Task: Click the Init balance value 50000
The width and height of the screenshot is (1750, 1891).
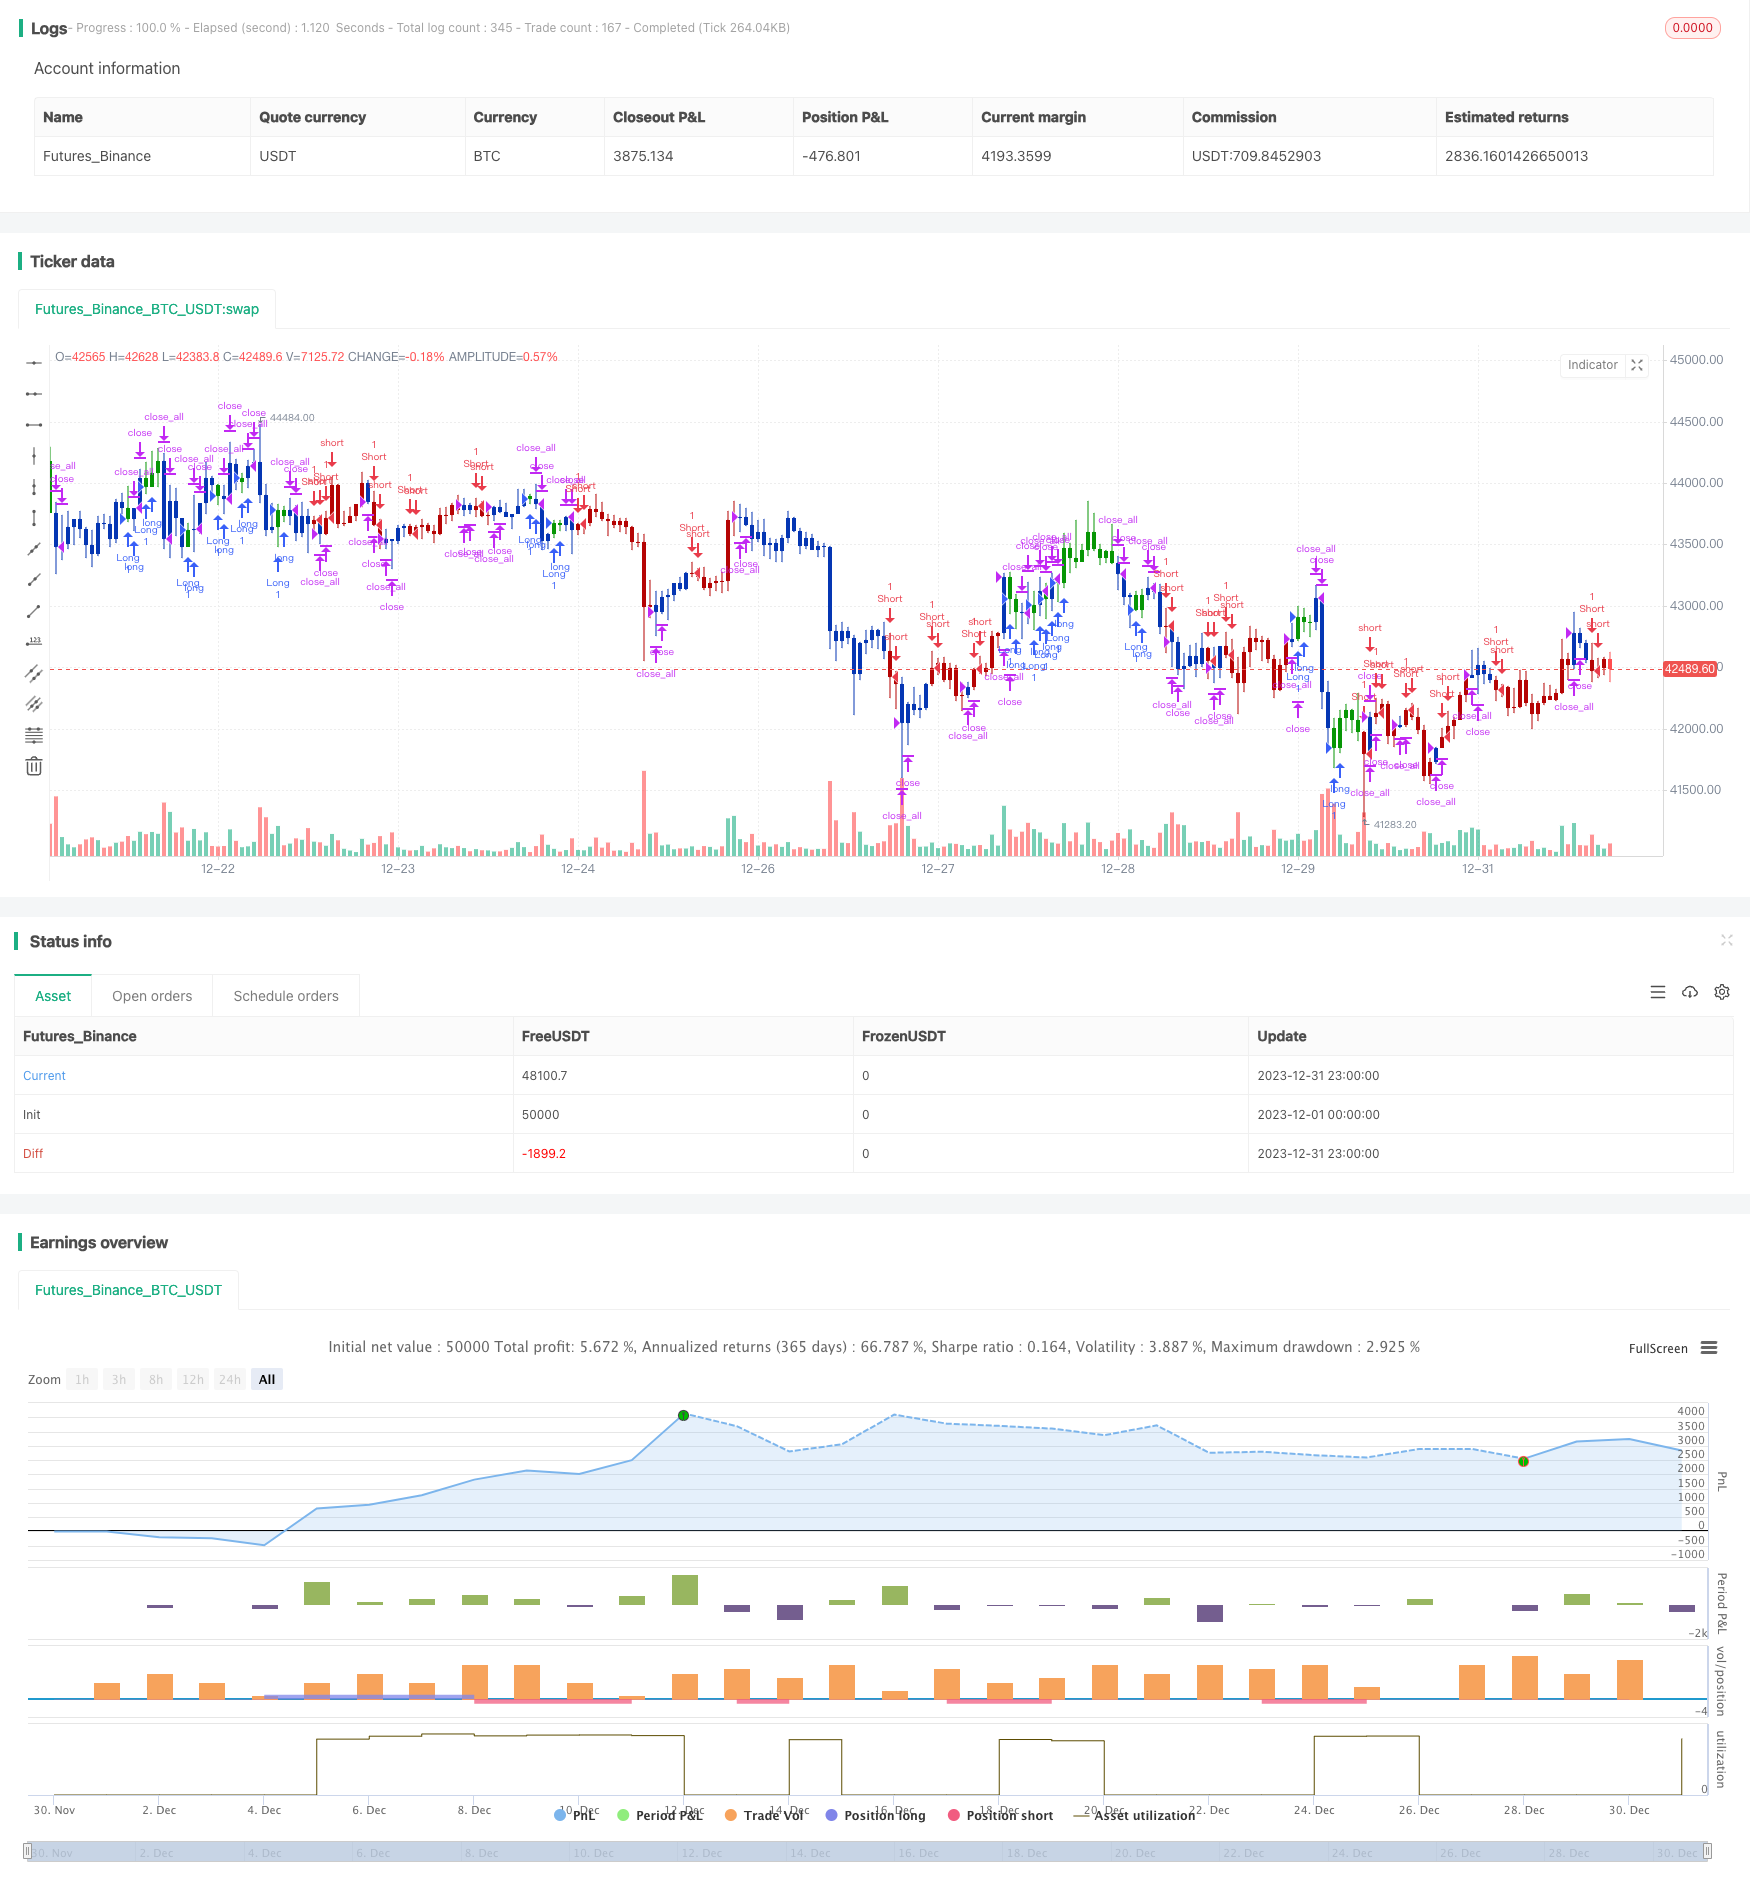Action: [x=541, y=1115]
